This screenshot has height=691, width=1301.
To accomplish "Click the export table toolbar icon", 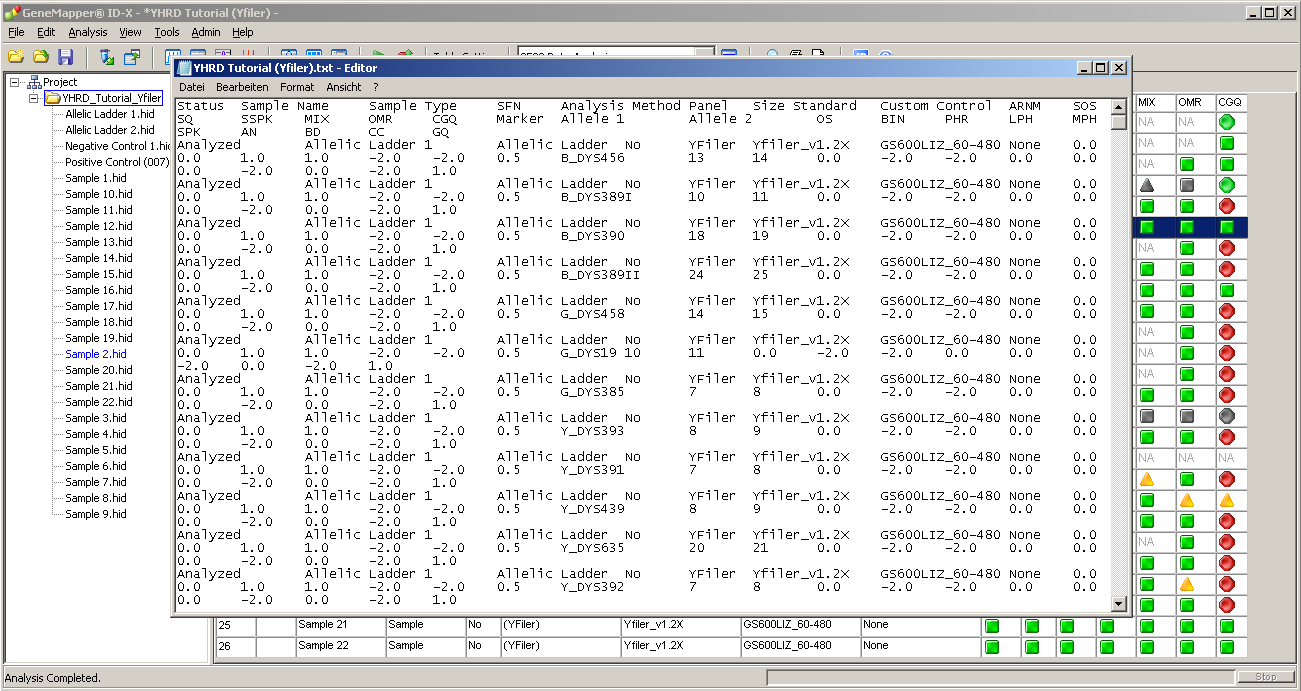I will pos(131,57).
